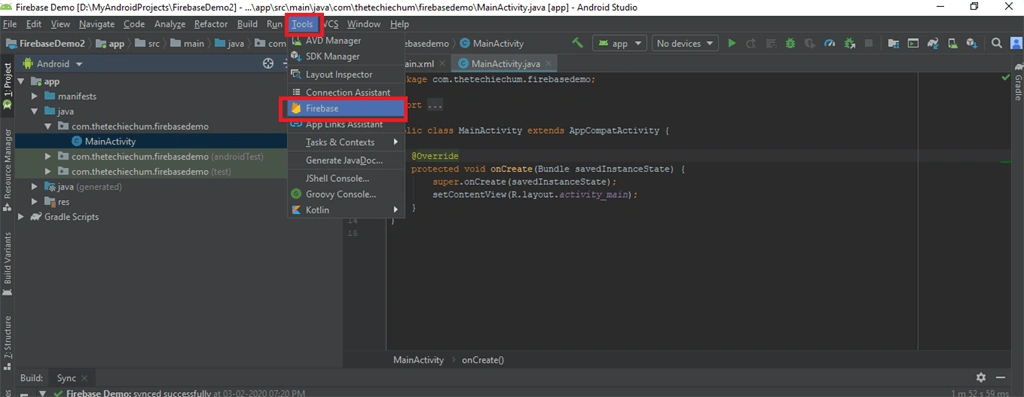This screenshot has width=1024, height=397.
Task: Click the Select Opened File target icon
Action: tap(268, 64)
